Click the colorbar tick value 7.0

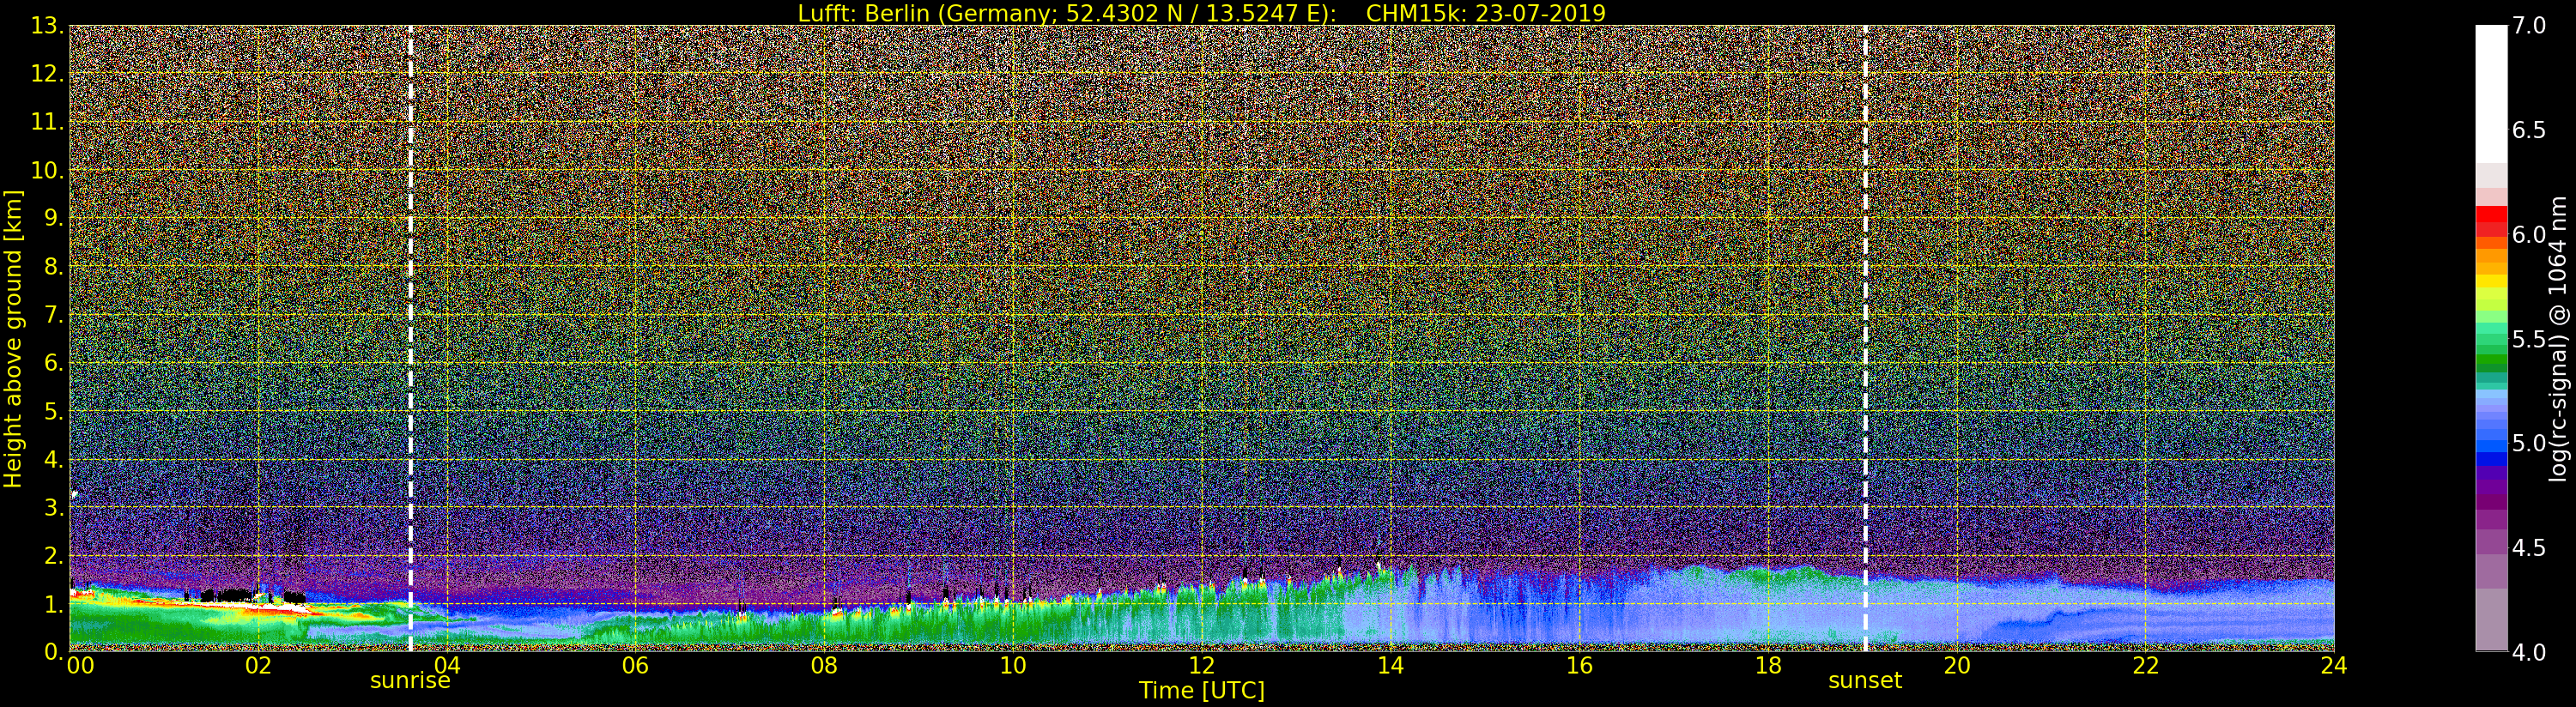click(x=2529, y=26)
